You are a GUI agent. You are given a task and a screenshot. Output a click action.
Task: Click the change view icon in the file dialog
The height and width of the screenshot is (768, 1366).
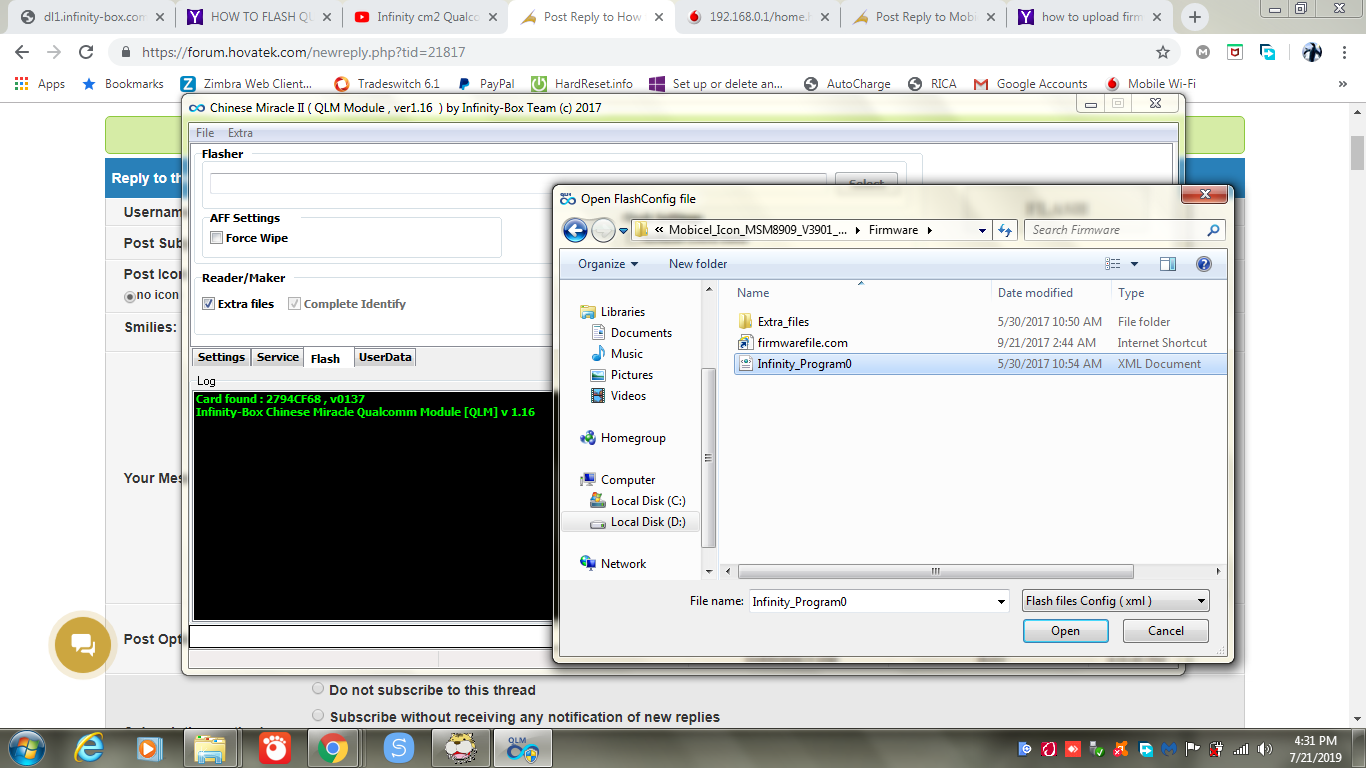click(1113, 264)
